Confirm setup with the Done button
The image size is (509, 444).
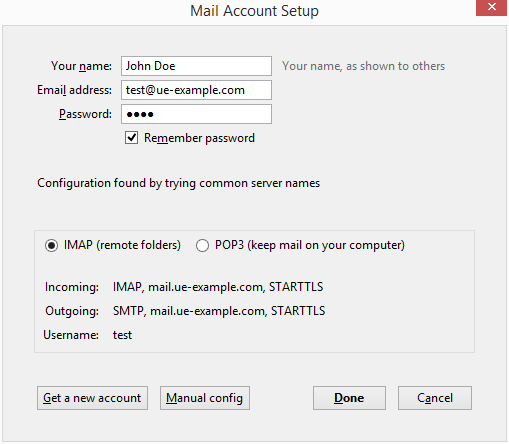[349, 398]
